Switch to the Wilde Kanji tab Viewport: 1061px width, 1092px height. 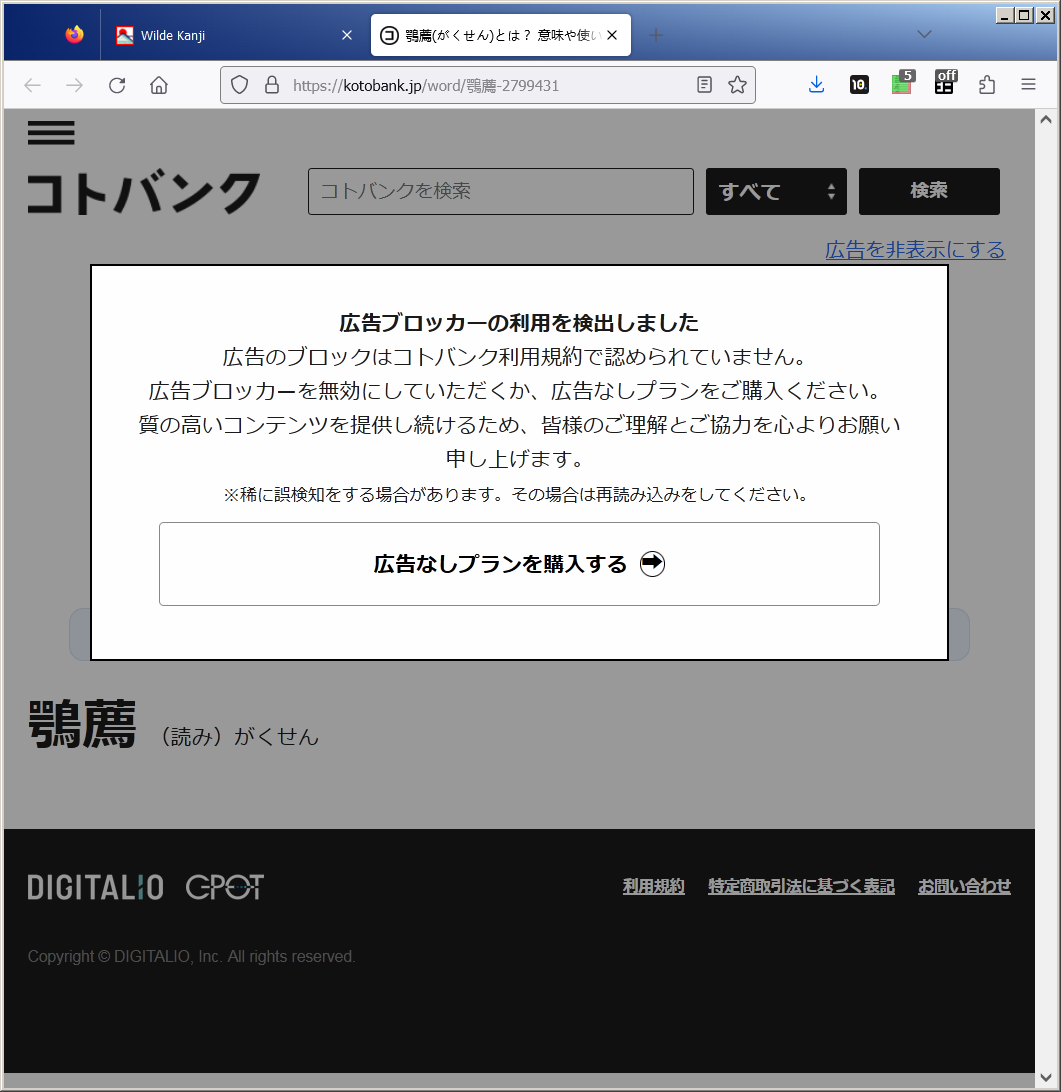tap(225, 35)
